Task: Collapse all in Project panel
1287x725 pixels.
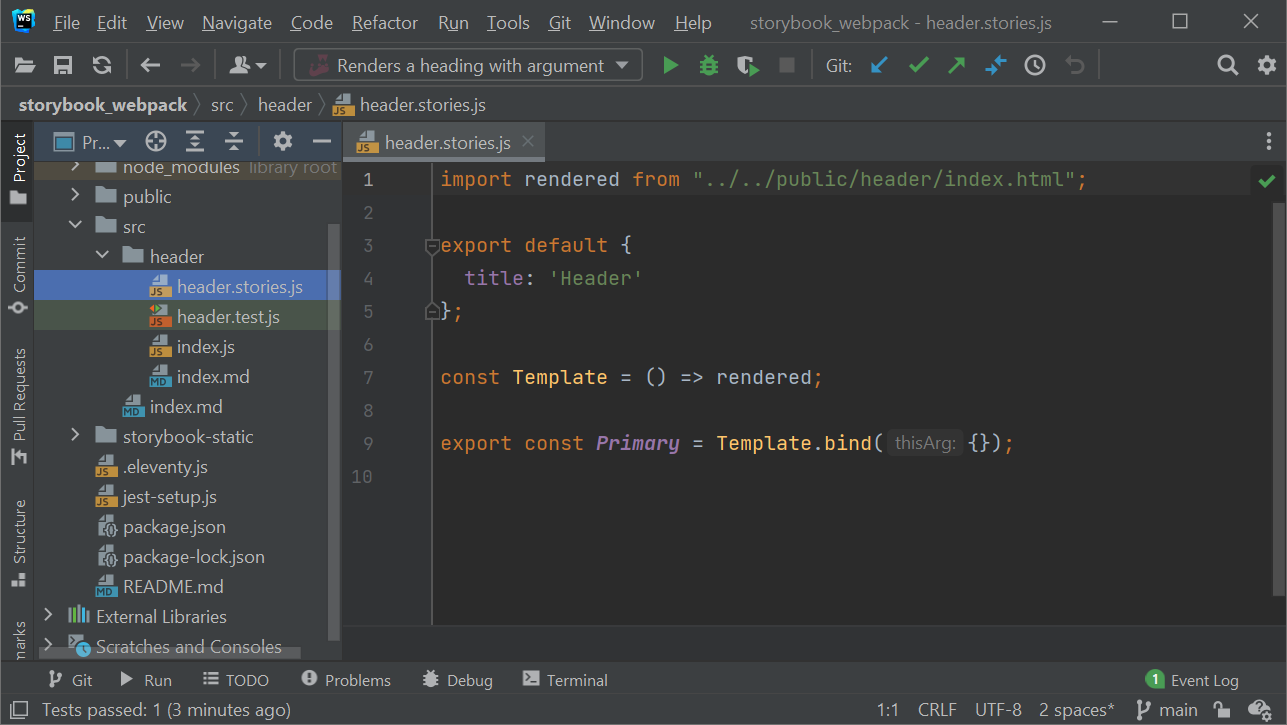Action: coord(234,142)
